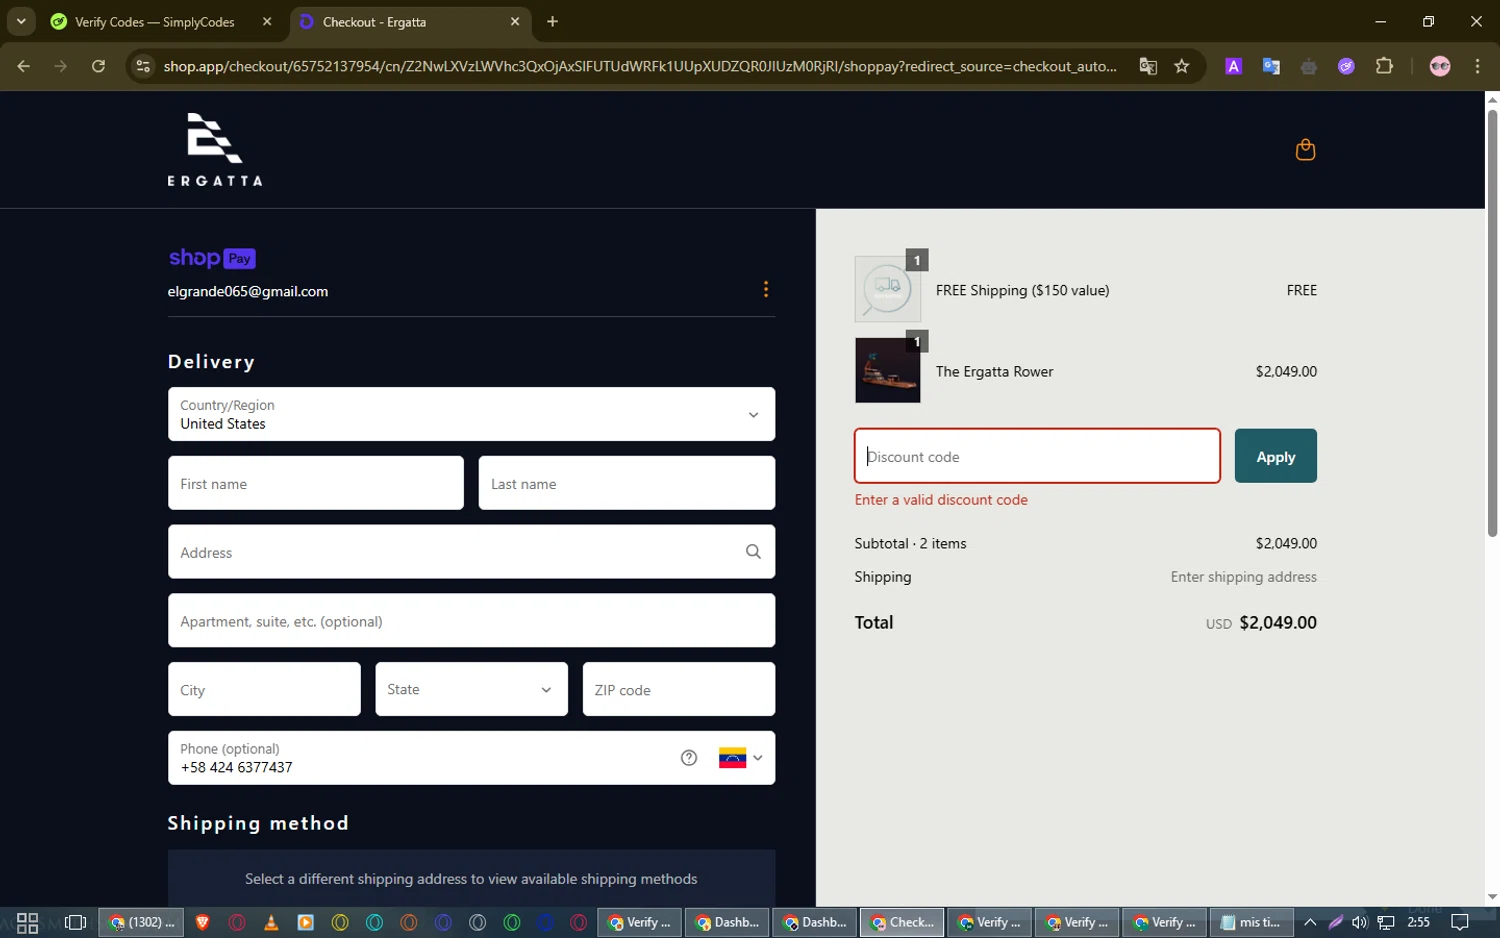Click the Apply discount button
The height and width of the screenshot is (938, 1500).
(1275, 456)
